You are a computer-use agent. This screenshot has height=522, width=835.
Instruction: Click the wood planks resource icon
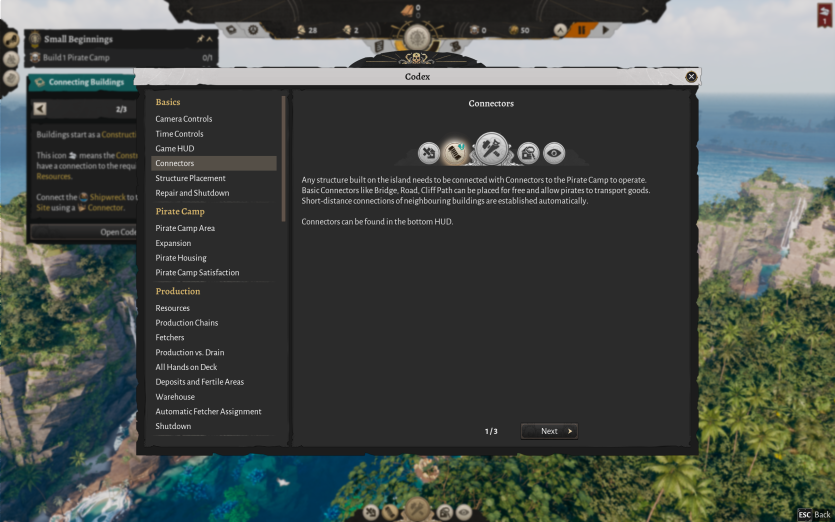407,10
